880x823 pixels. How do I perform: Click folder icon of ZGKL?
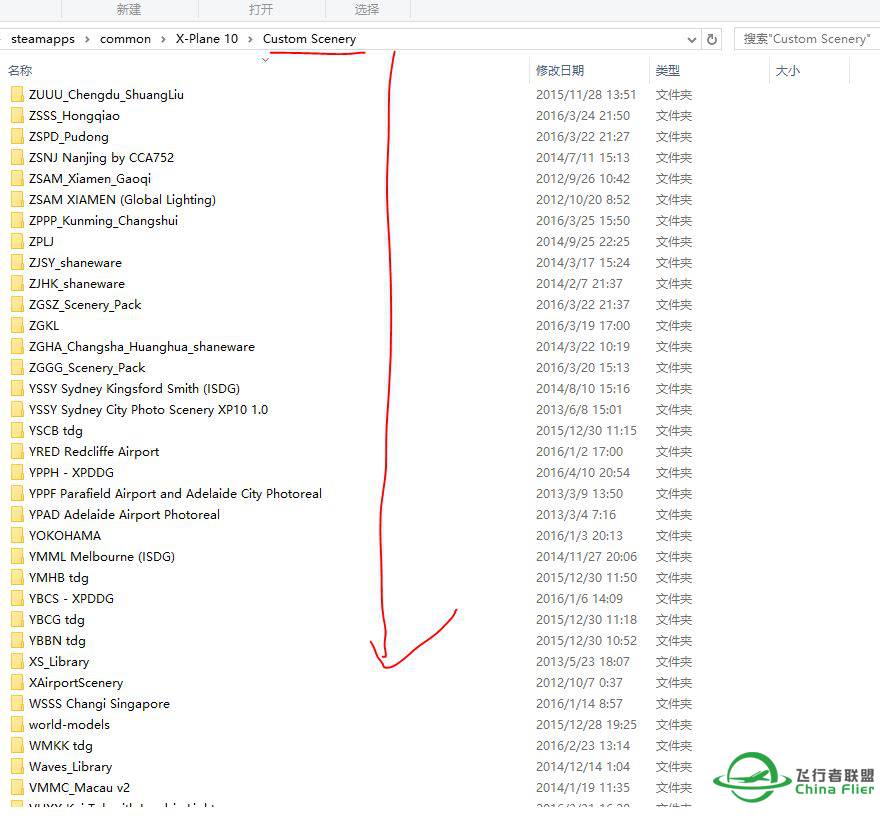(x=17, y=326)
